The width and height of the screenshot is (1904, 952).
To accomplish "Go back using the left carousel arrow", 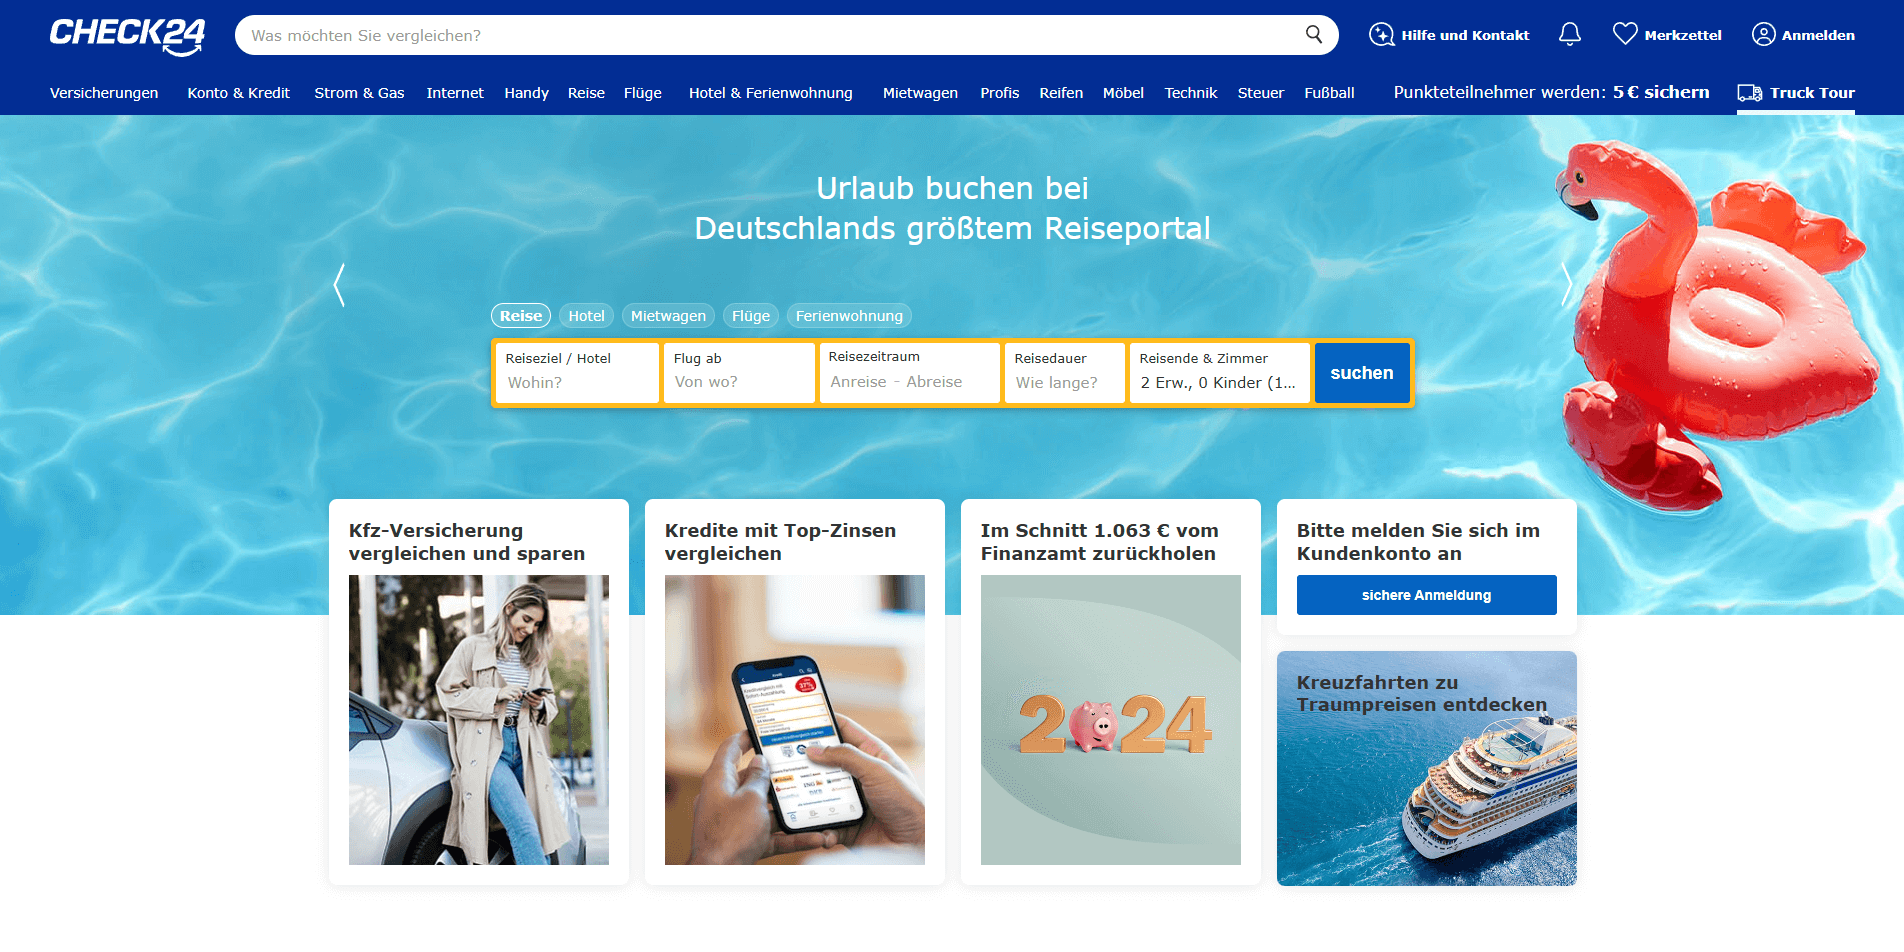I will point(339,285).
